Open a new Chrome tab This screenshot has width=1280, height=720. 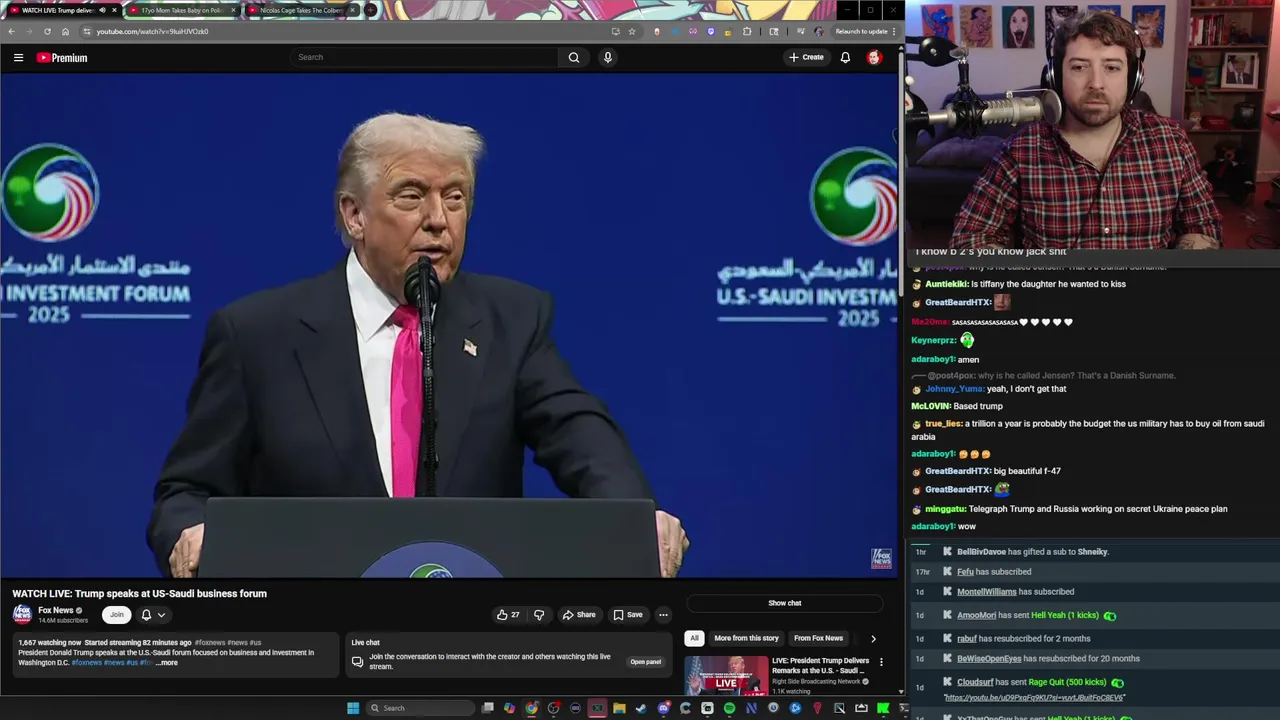pos(371,10)
